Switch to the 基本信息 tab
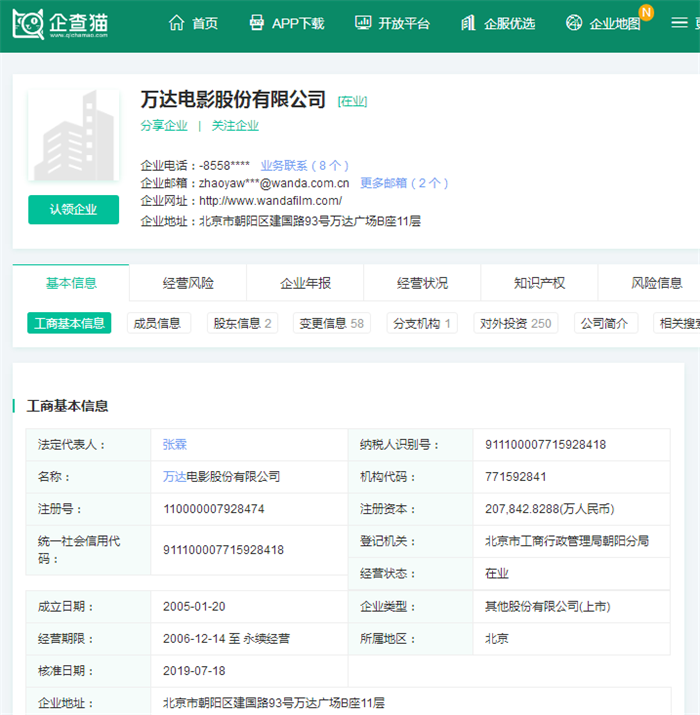Viewport: 700px width, 715px height. (x=71, y=283)
